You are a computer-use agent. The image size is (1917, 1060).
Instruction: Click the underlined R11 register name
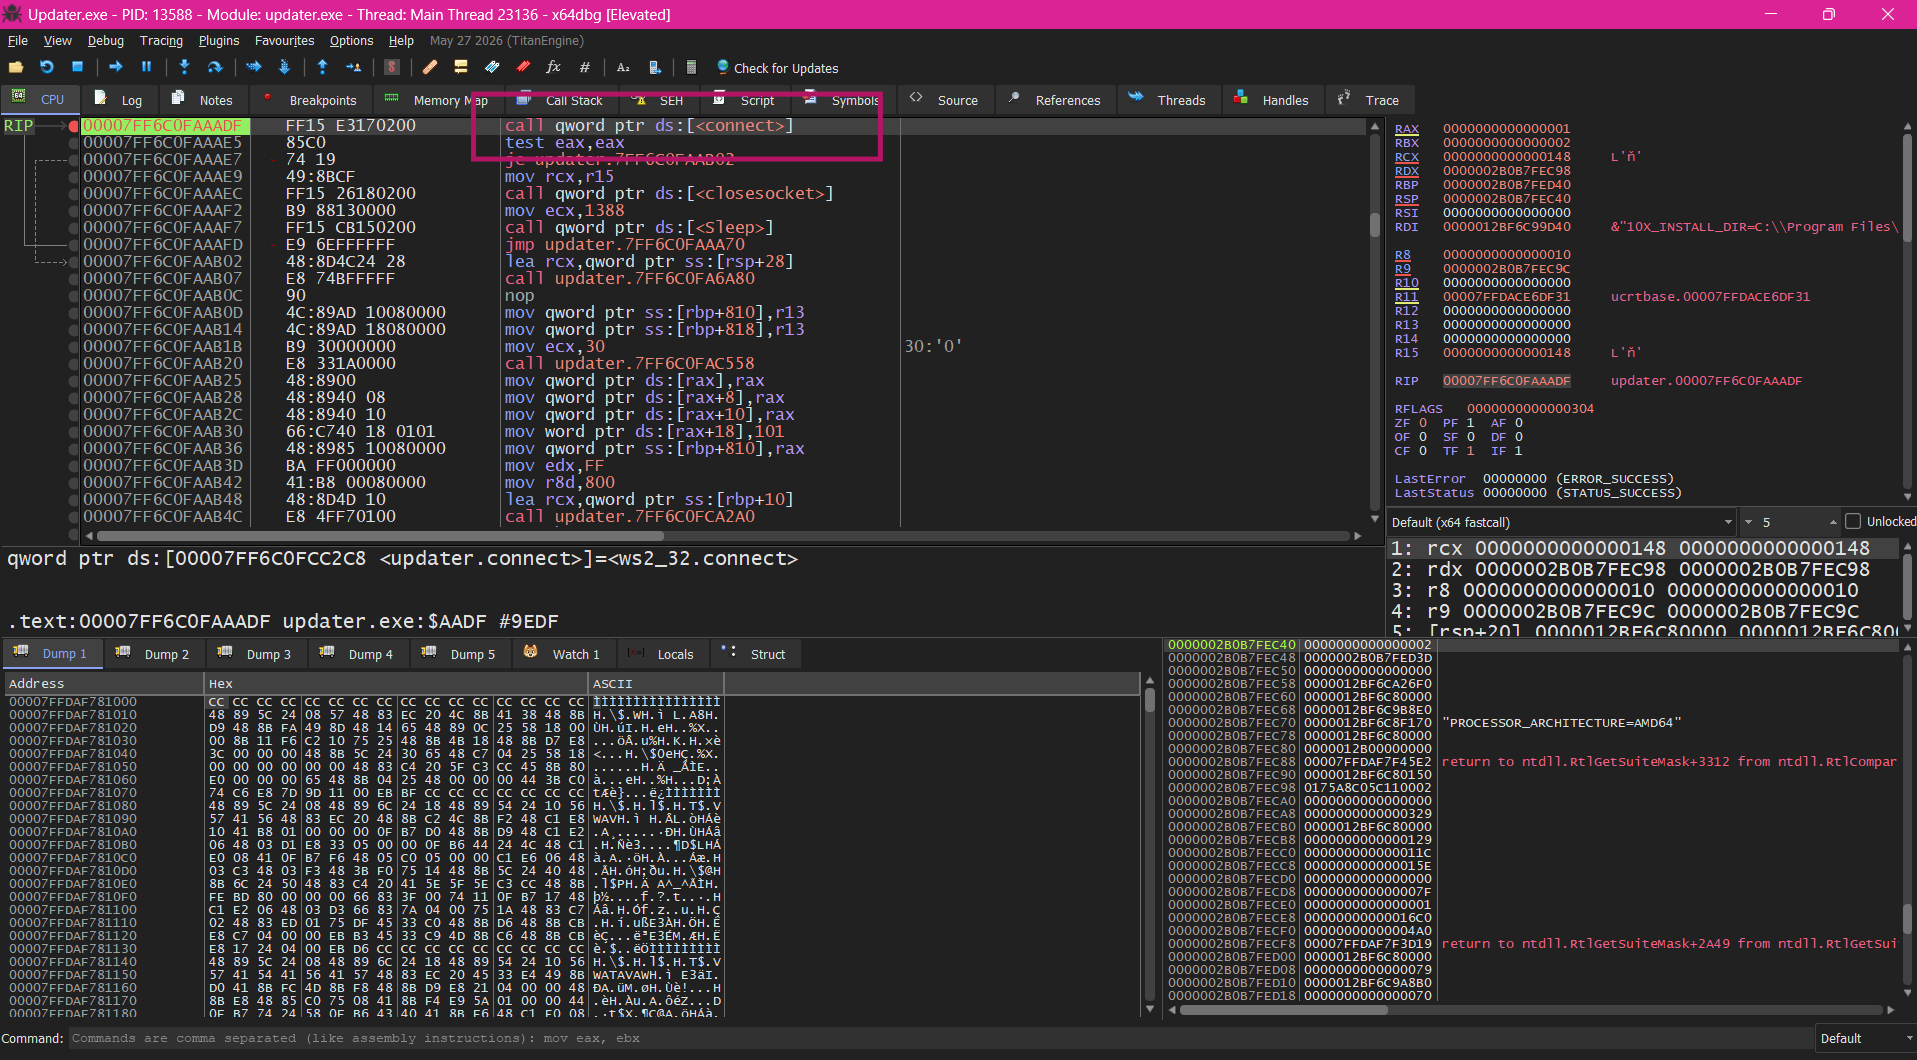coord(1406,297)
